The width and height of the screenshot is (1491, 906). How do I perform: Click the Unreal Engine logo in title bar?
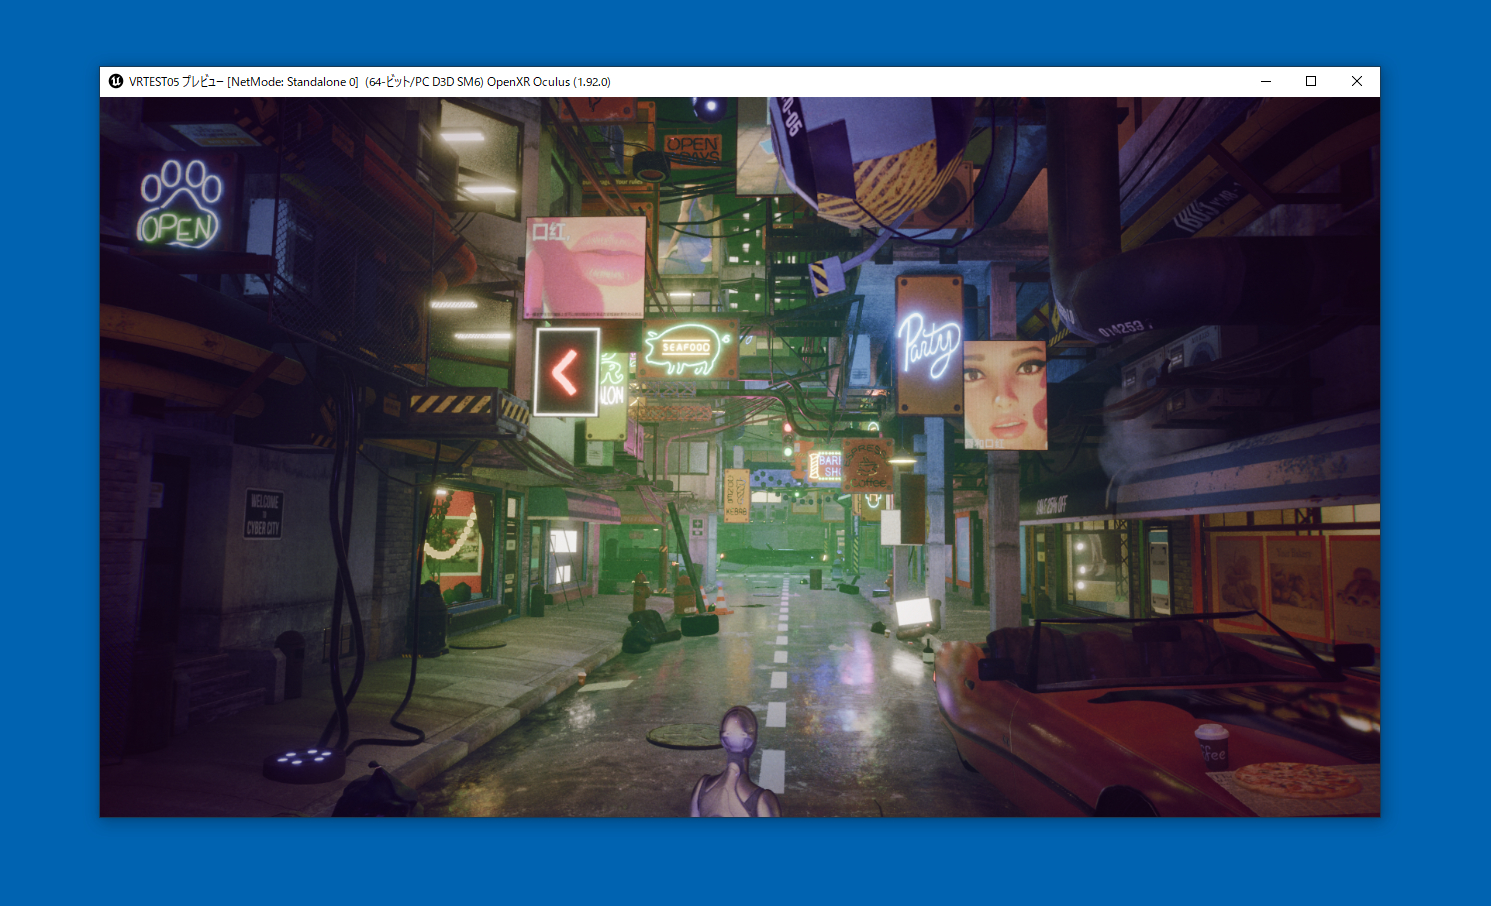[116, 82]
